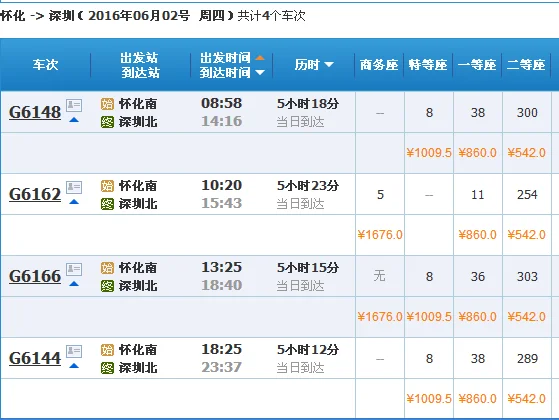This screenshot has width=559, height=420.
Task: Click terminal station icon for G6144 深圳北
Action: [x=107, y=368]
